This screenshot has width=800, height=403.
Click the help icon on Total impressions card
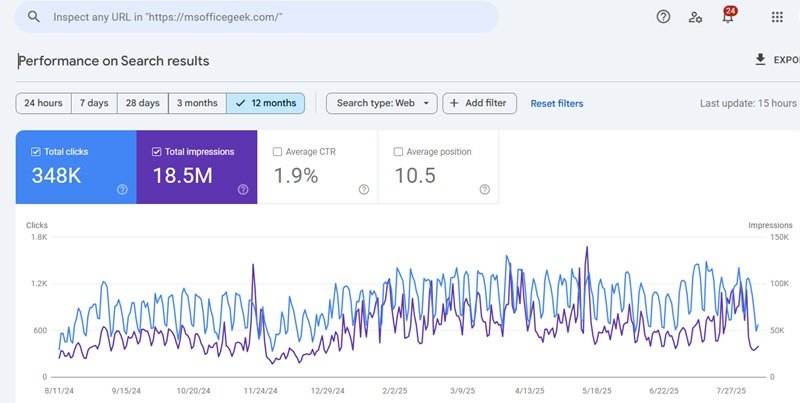pyautogui.click(x=243, y=189)
